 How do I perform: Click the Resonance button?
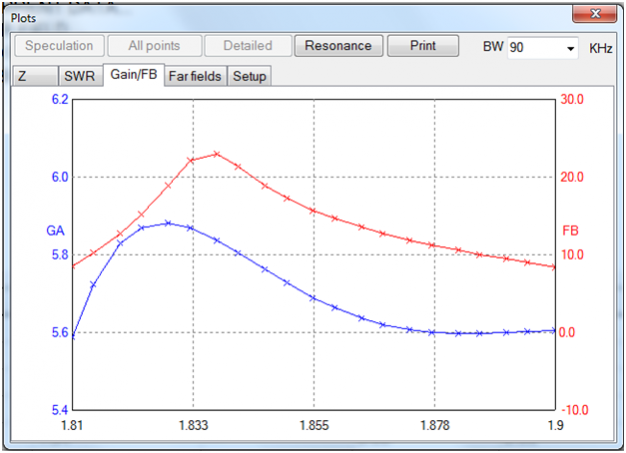[339, 46]
